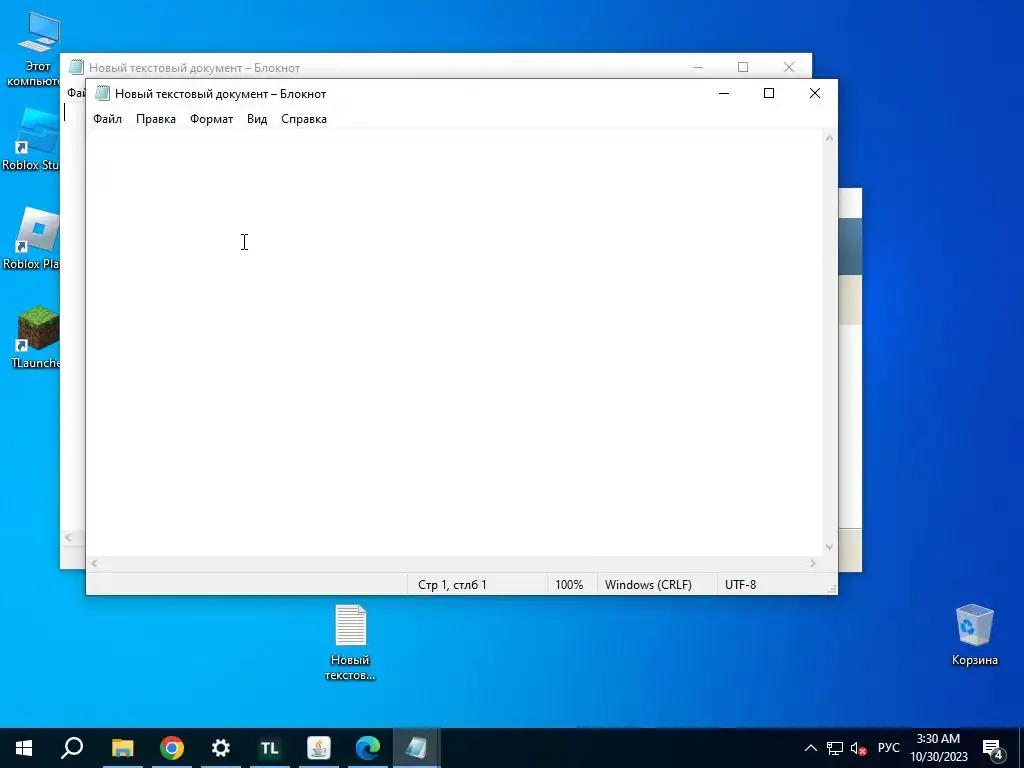Click the network tray icon

[x=835, y=748]
